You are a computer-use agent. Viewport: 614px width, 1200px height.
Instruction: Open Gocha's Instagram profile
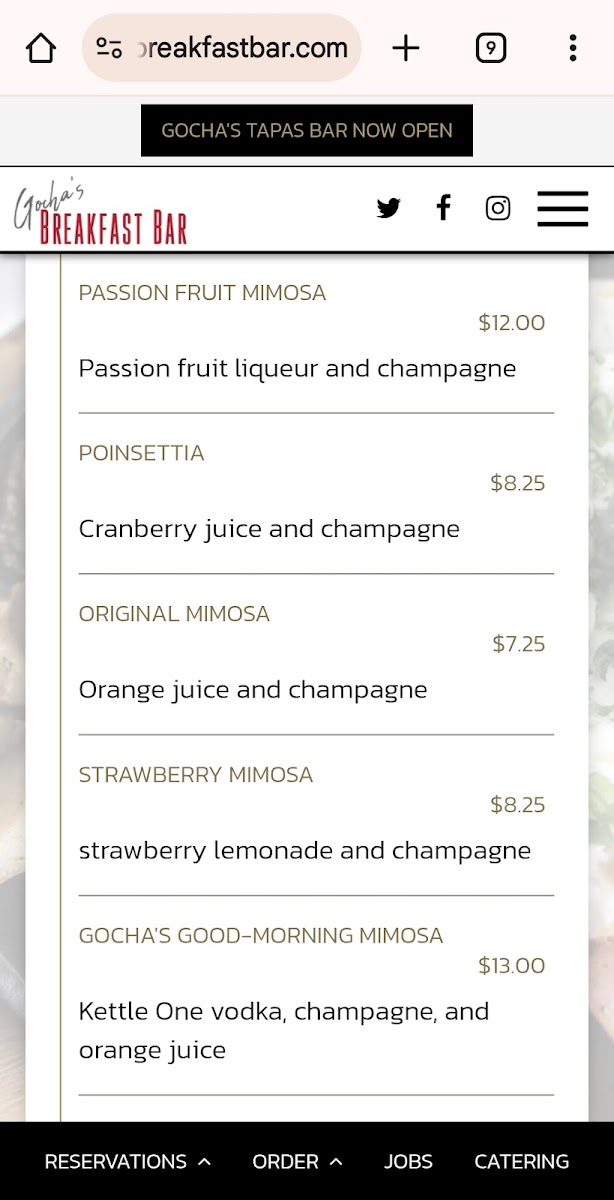(498, 208)
